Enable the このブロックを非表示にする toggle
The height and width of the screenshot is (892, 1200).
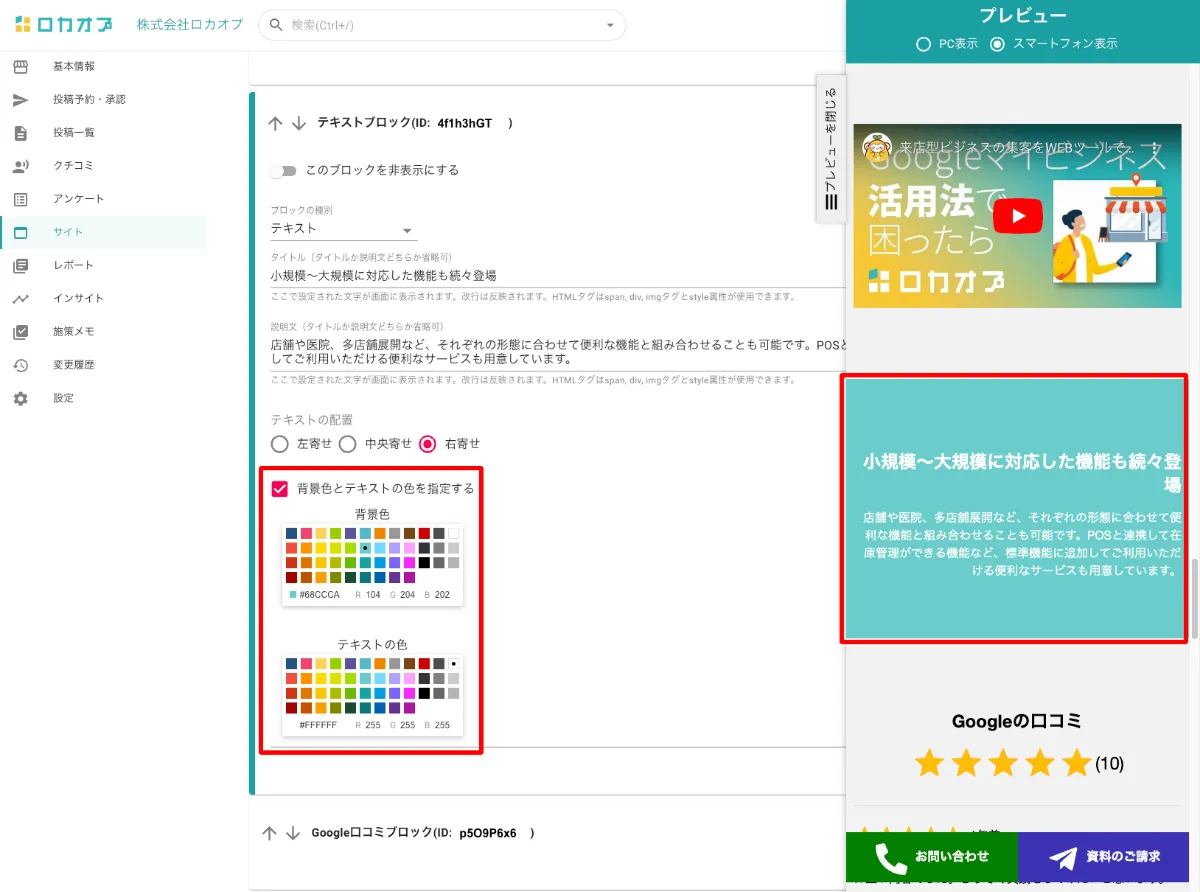point(284,170)
